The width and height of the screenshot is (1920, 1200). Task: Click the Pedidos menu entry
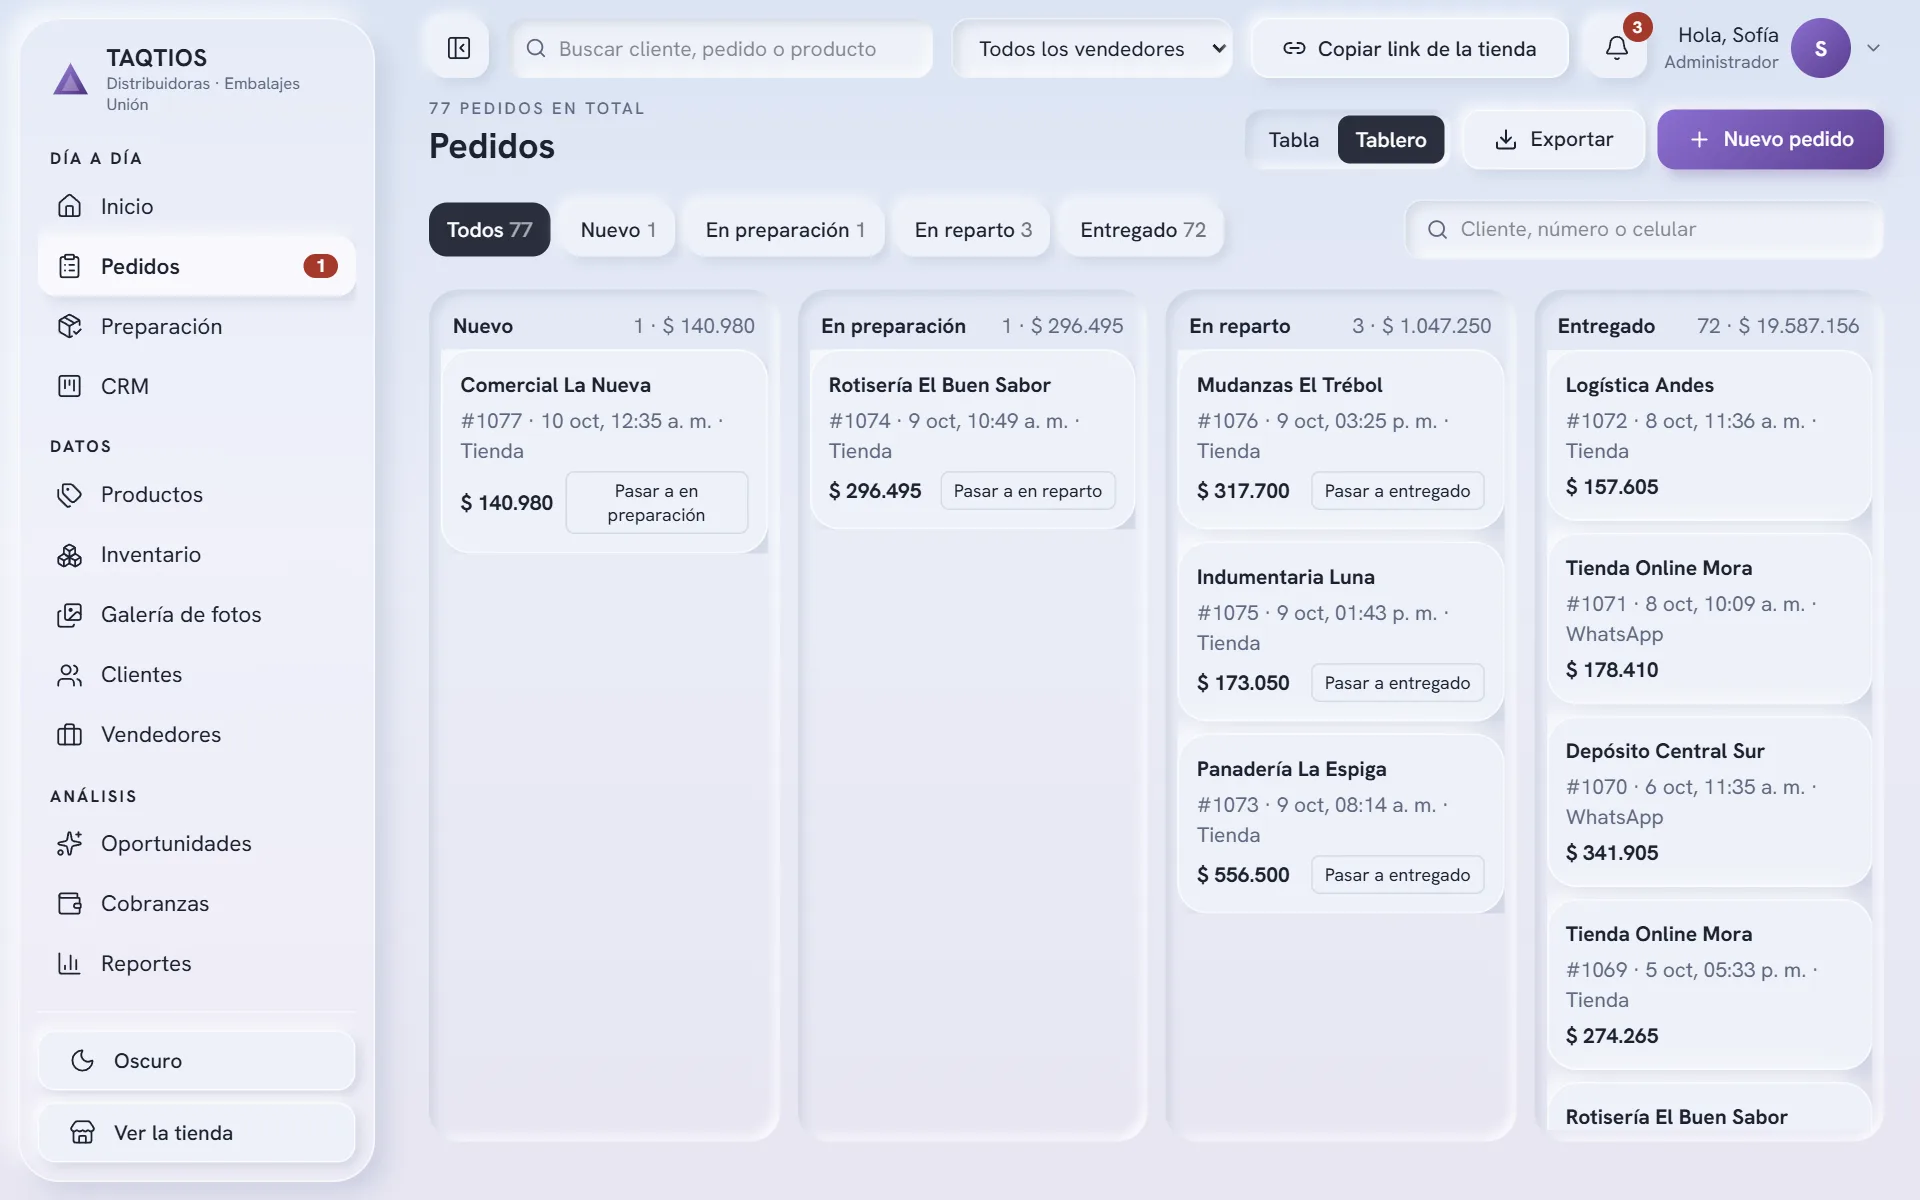(197, 266)
